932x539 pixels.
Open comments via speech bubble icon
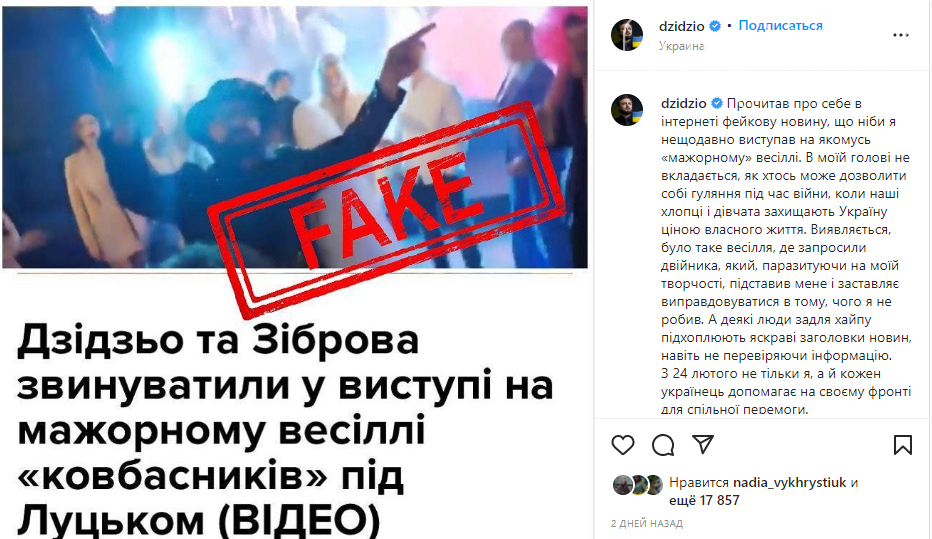pyautogui.click(x=663, y=445)
